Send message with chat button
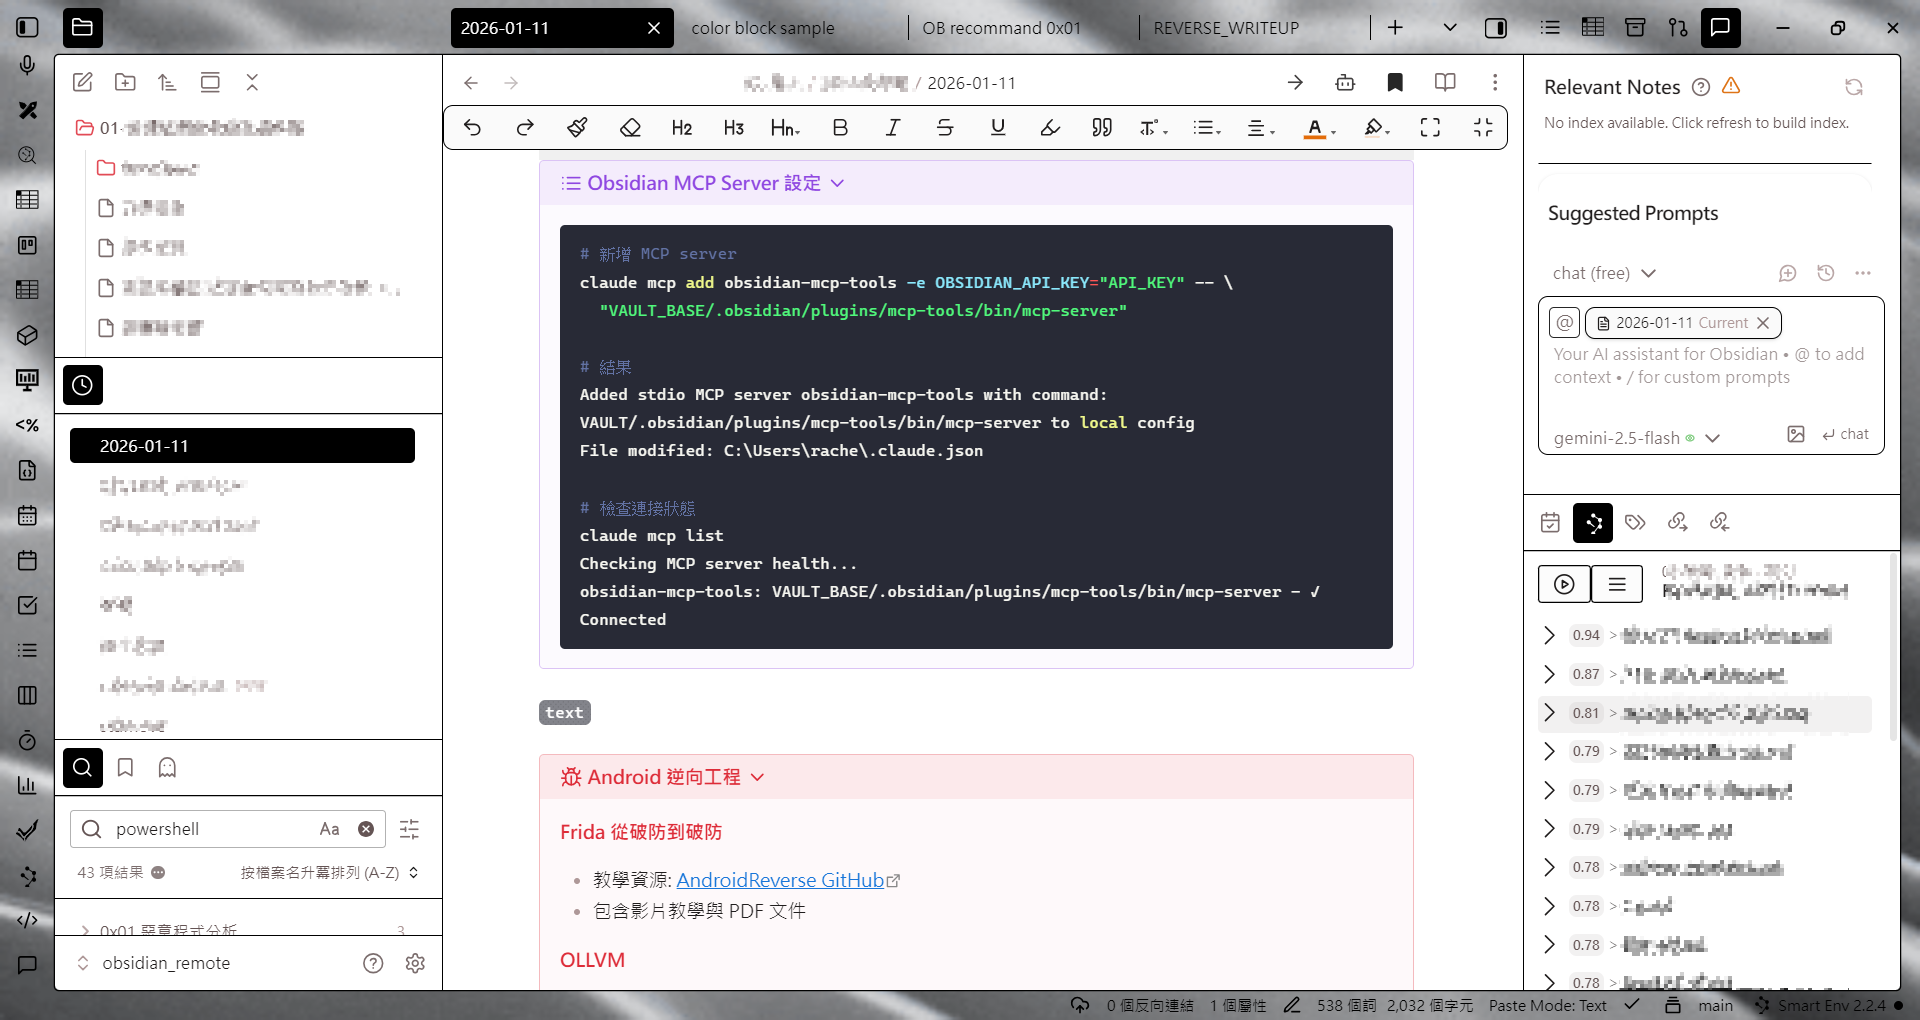This screenshot has width=1920, height=1020. pyautogui.click(x=1845, y=434)
